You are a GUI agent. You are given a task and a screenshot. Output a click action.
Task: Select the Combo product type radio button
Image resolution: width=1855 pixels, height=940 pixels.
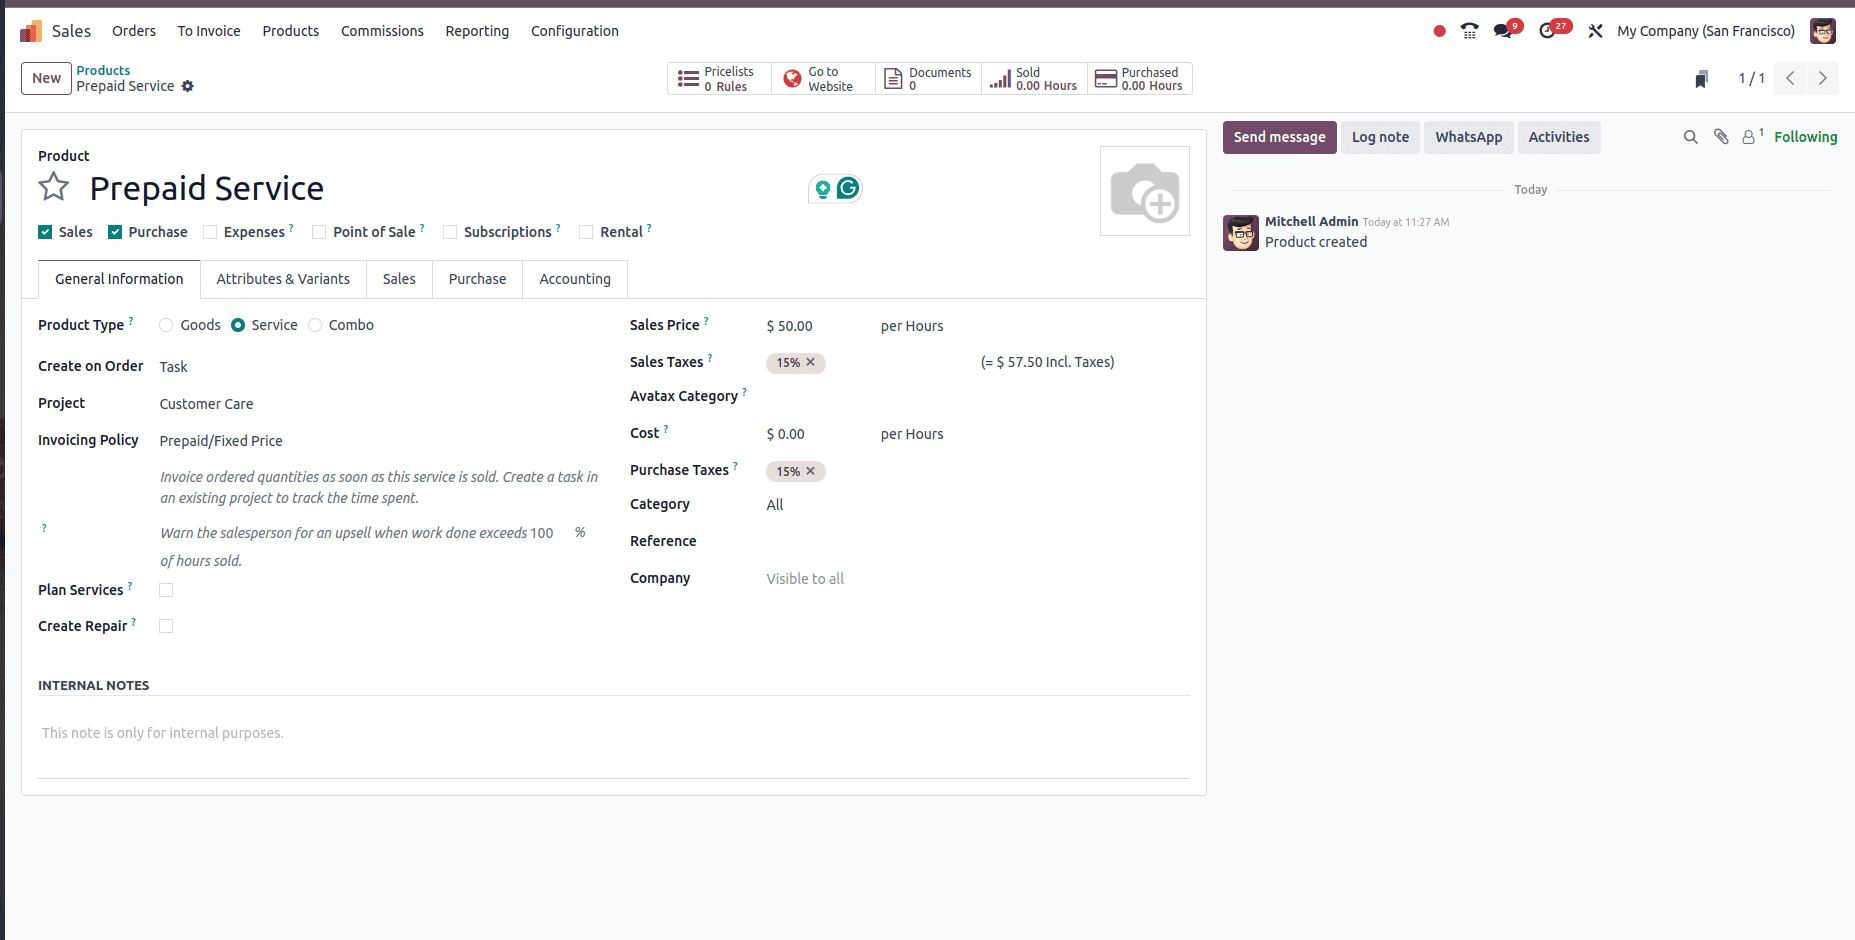(x=315, y=325)
